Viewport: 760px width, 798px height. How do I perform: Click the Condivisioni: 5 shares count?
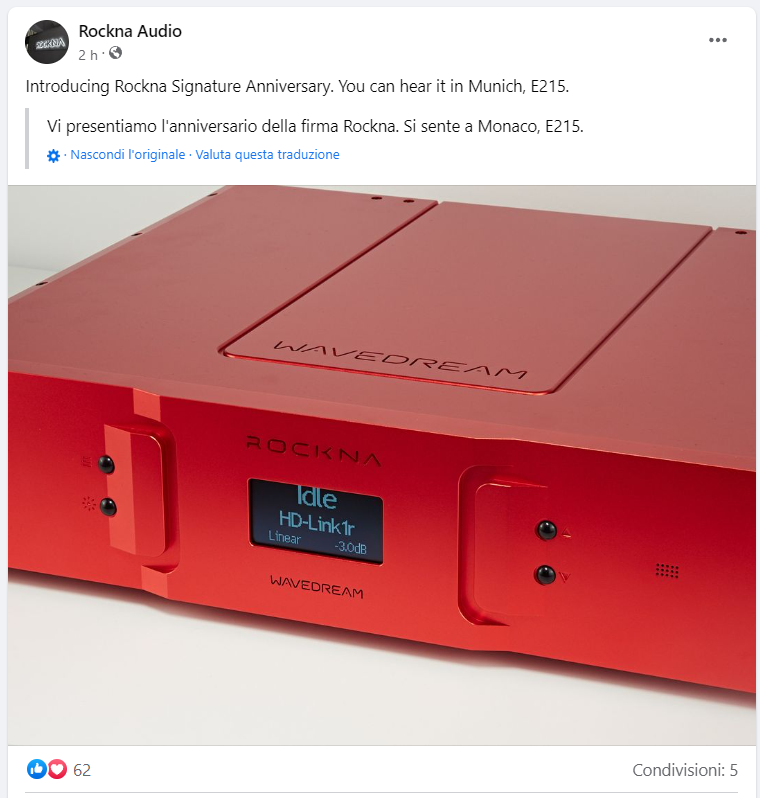685,770
